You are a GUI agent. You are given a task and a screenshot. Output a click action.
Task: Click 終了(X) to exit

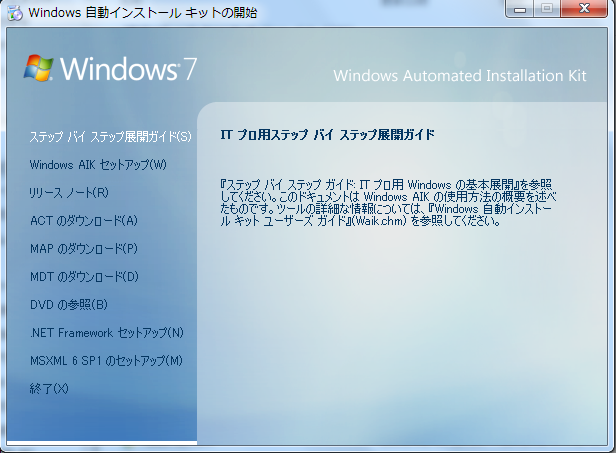49,389
